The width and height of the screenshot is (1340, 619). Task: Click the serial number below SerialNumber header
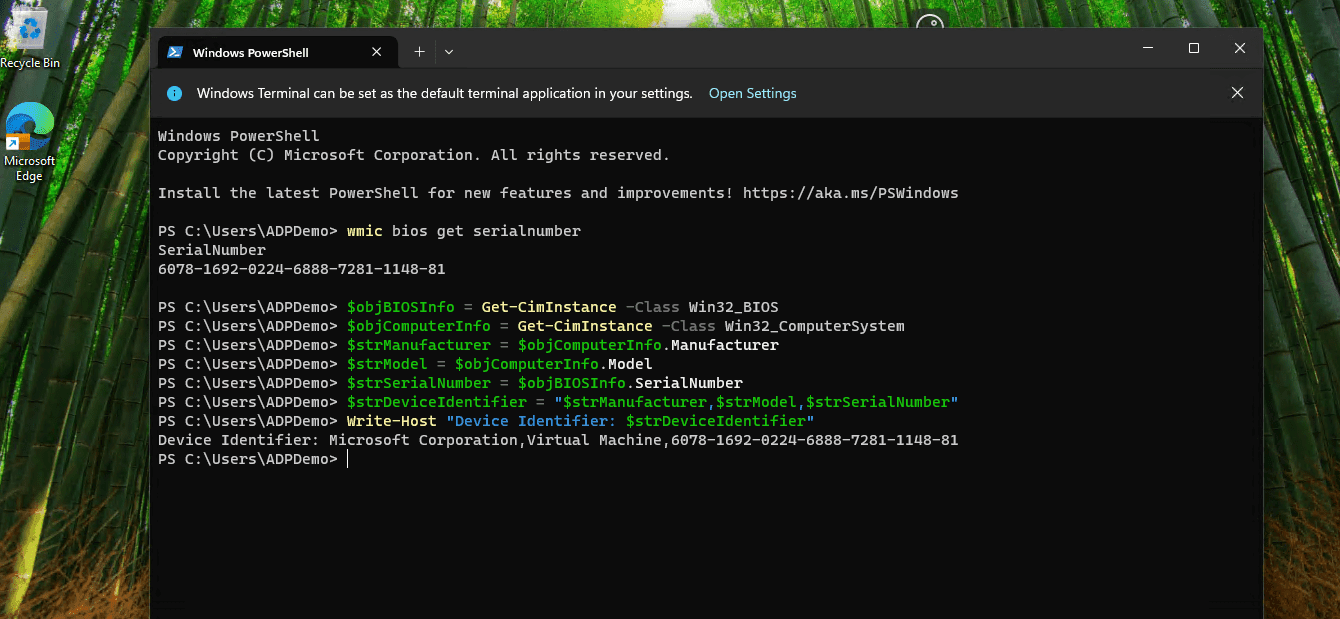301,269
